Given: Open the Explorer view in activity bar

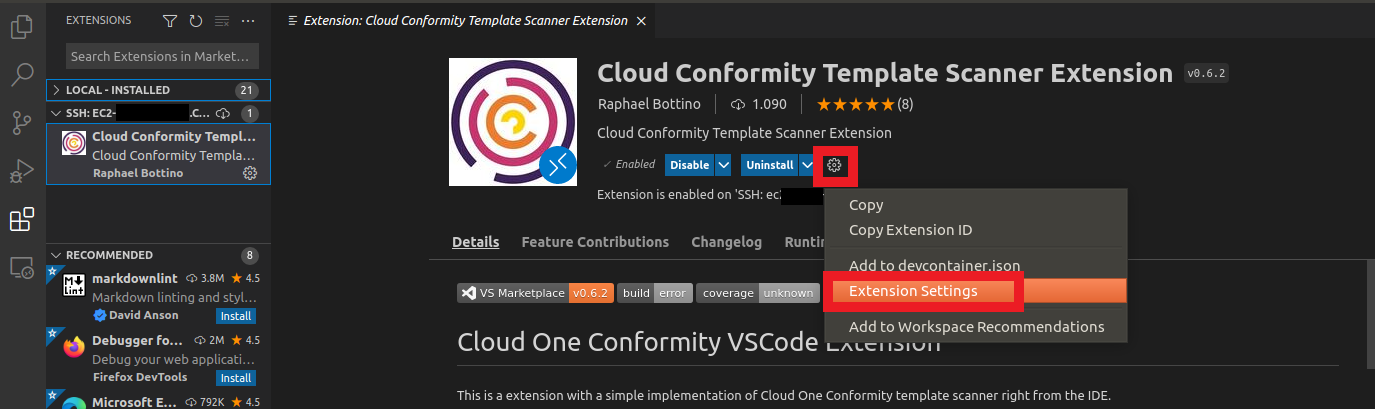Looking at the screenshot, I should [22, 27].
